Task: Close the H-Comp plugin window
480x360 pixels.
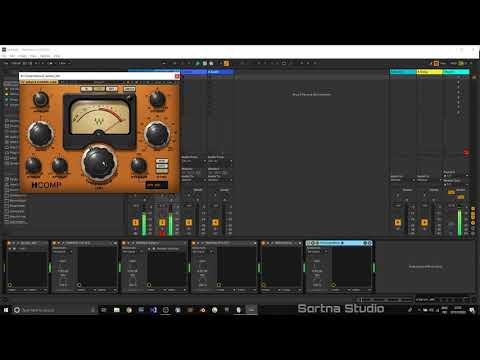Action: click(x=177, y=76)
